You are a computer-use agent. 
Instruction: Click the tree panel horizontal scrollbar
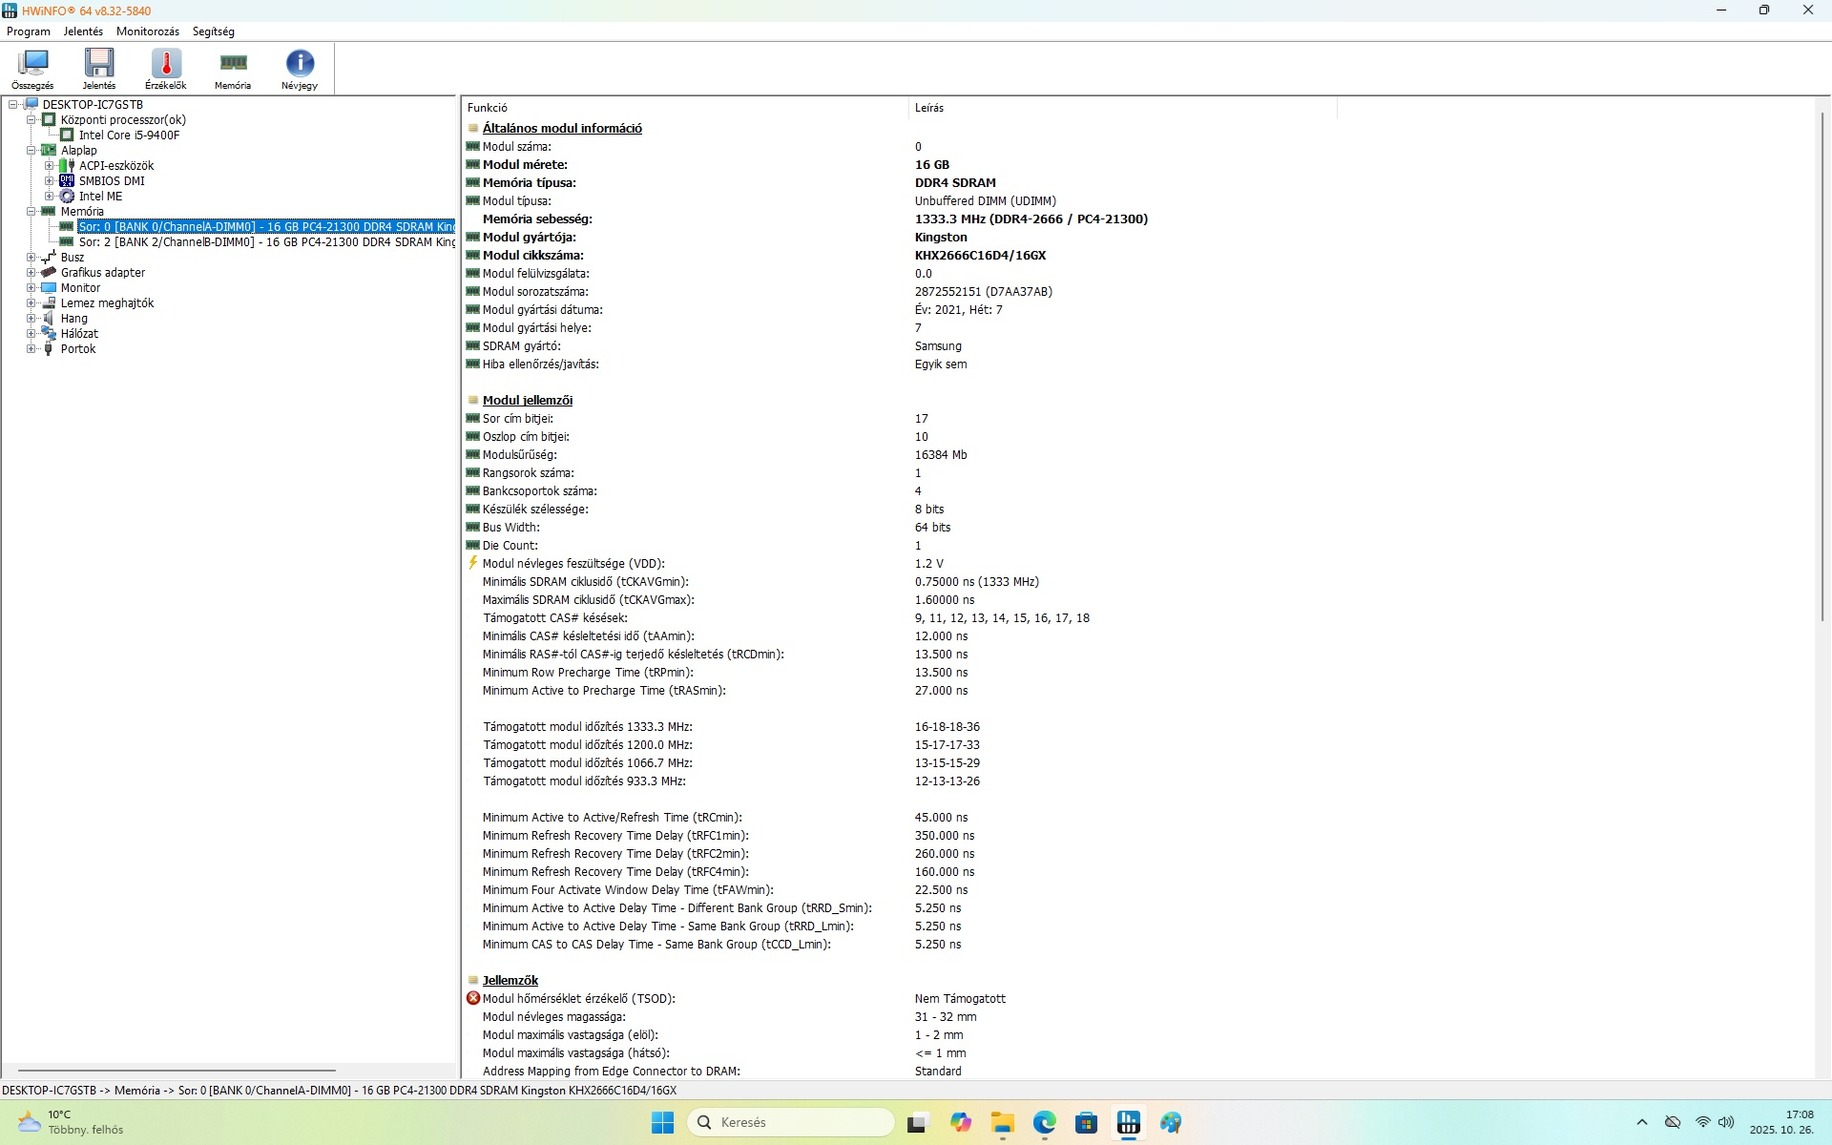(177, 1070)
